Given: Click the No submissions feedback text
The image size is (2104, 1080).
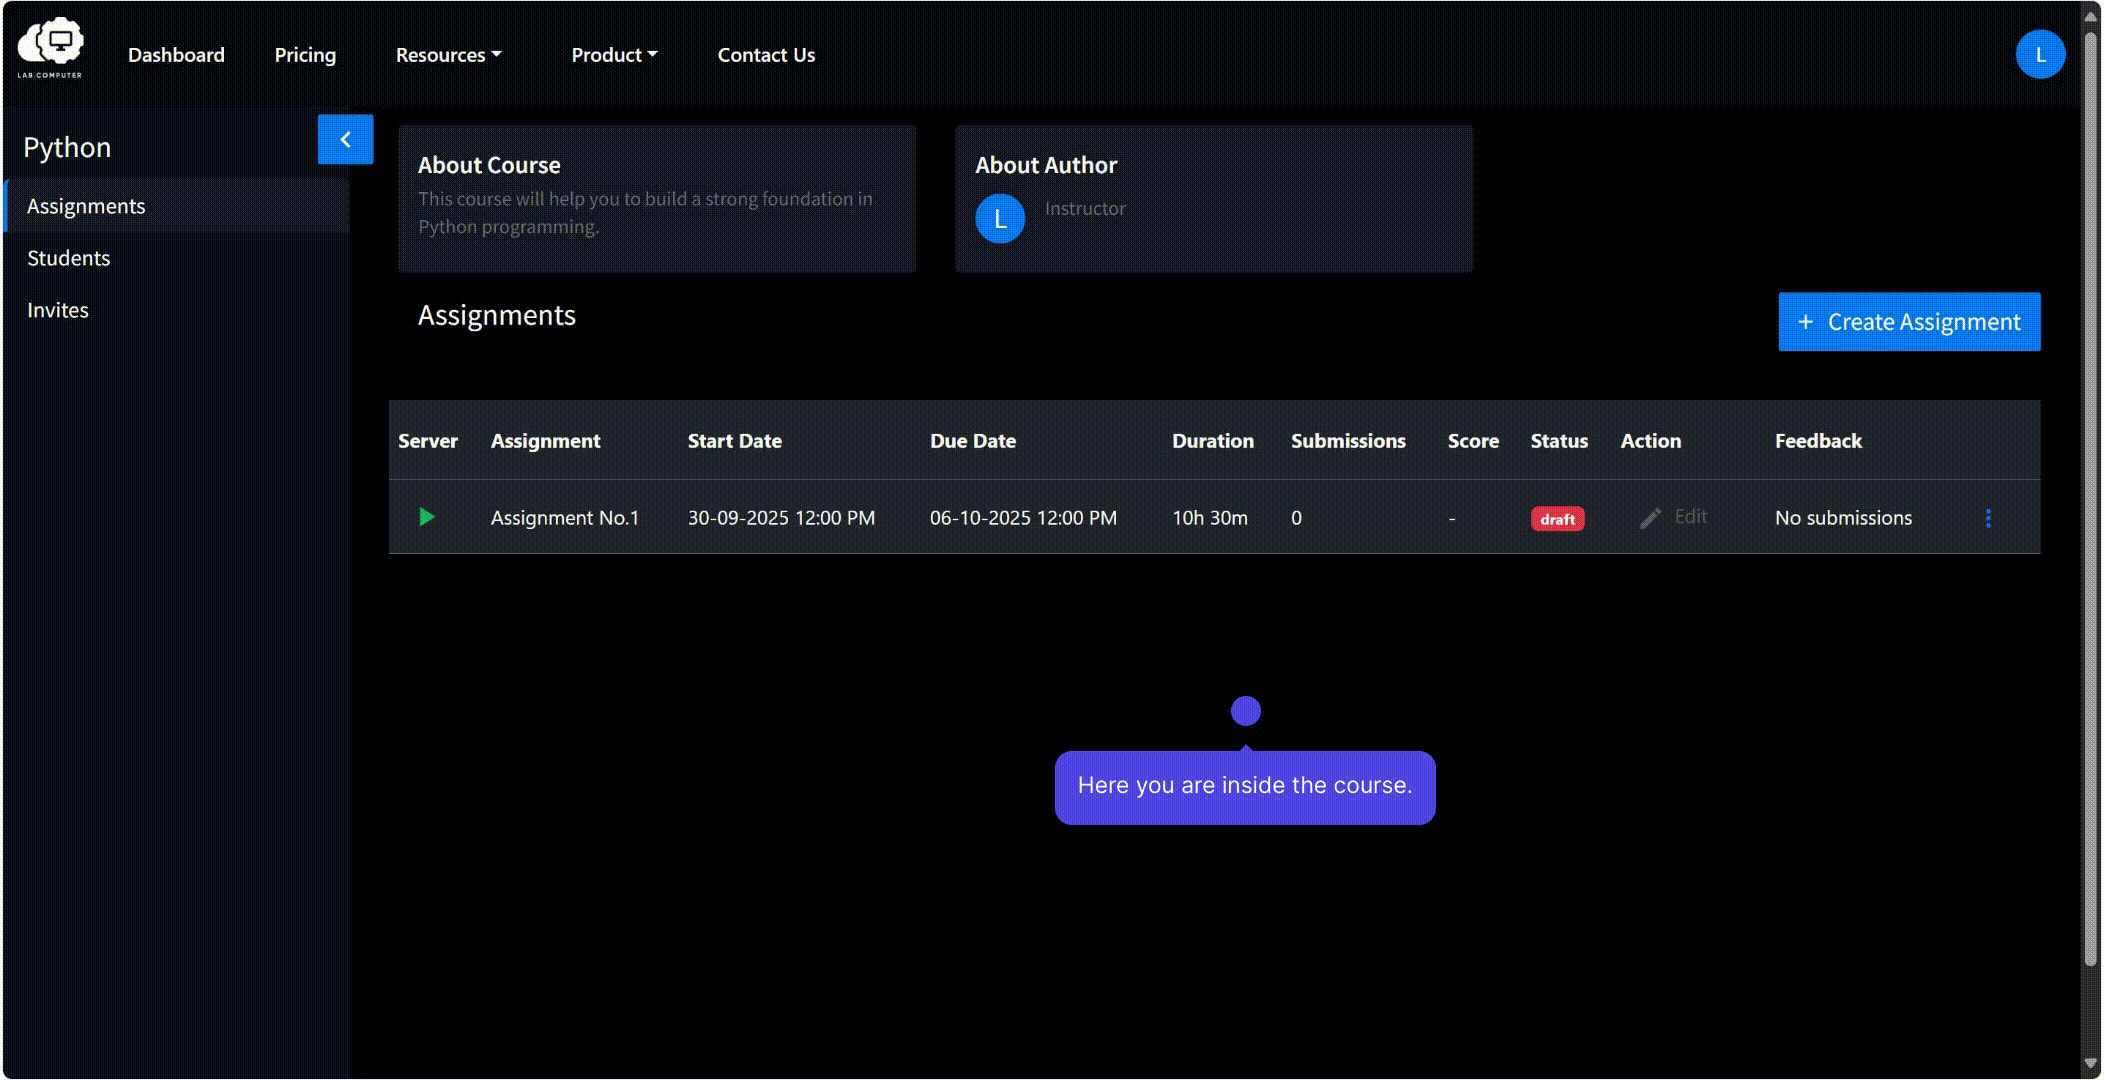Looking at the screenshot, I should click(1843, 518).
